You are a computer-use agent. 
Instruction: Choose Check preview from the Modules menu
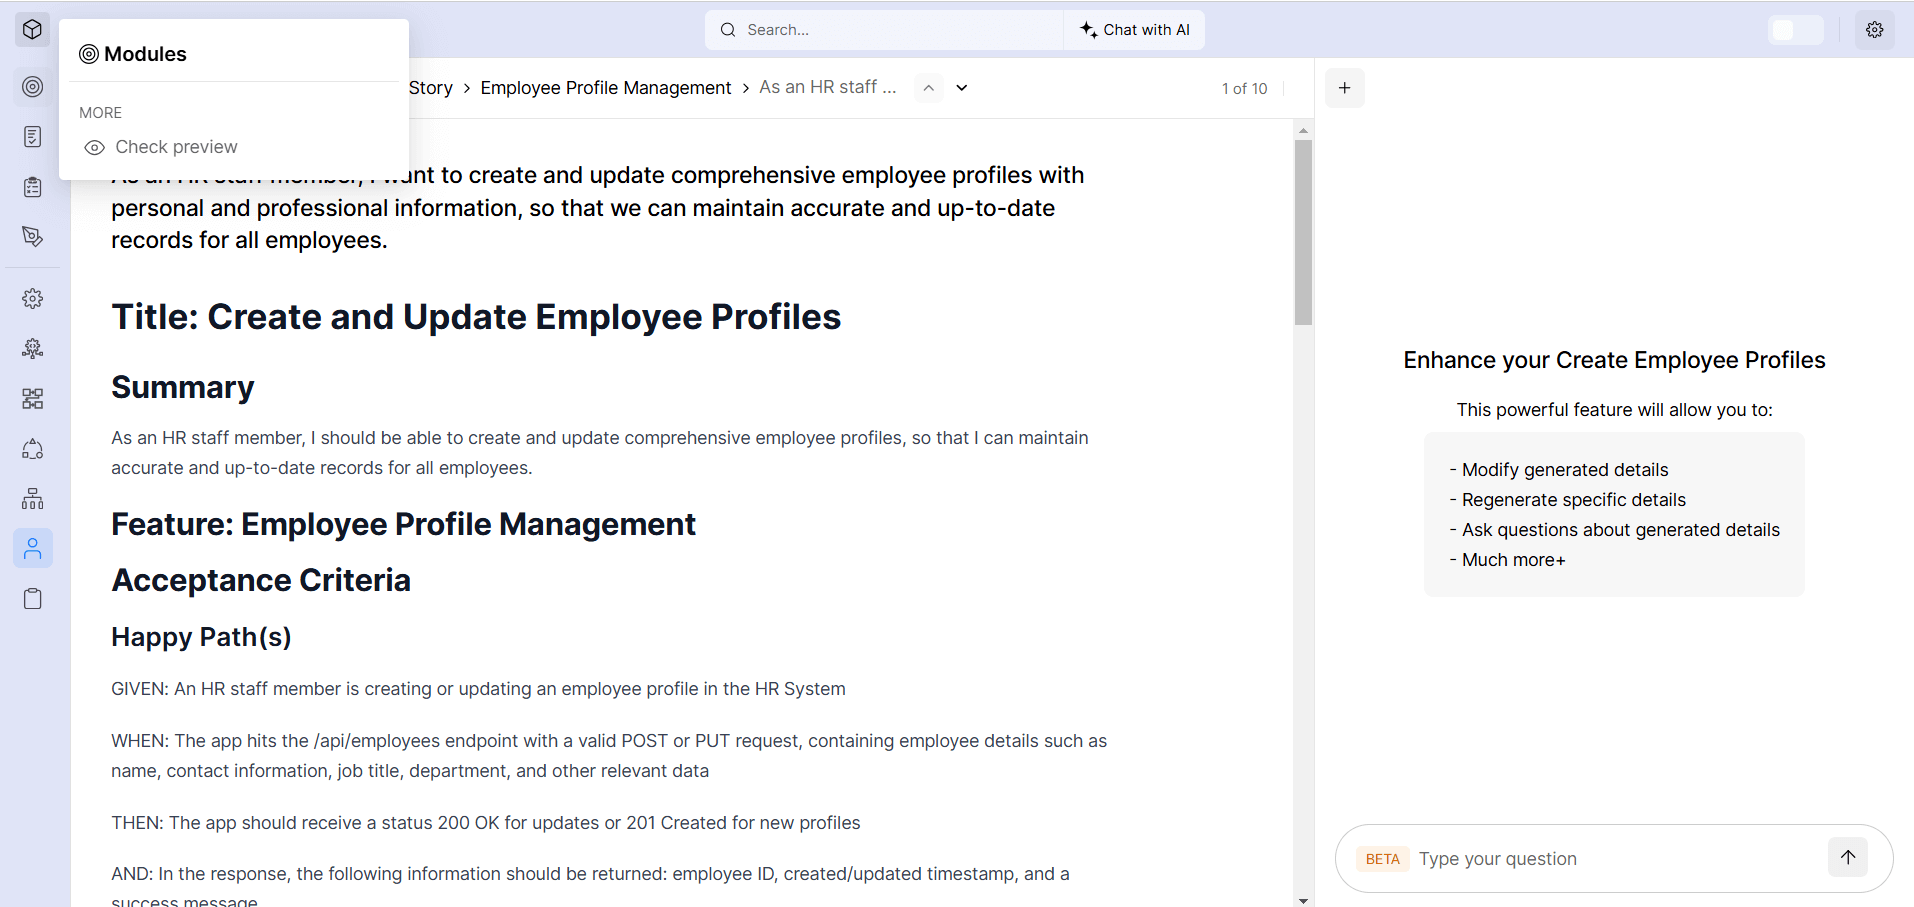(175, 147)
